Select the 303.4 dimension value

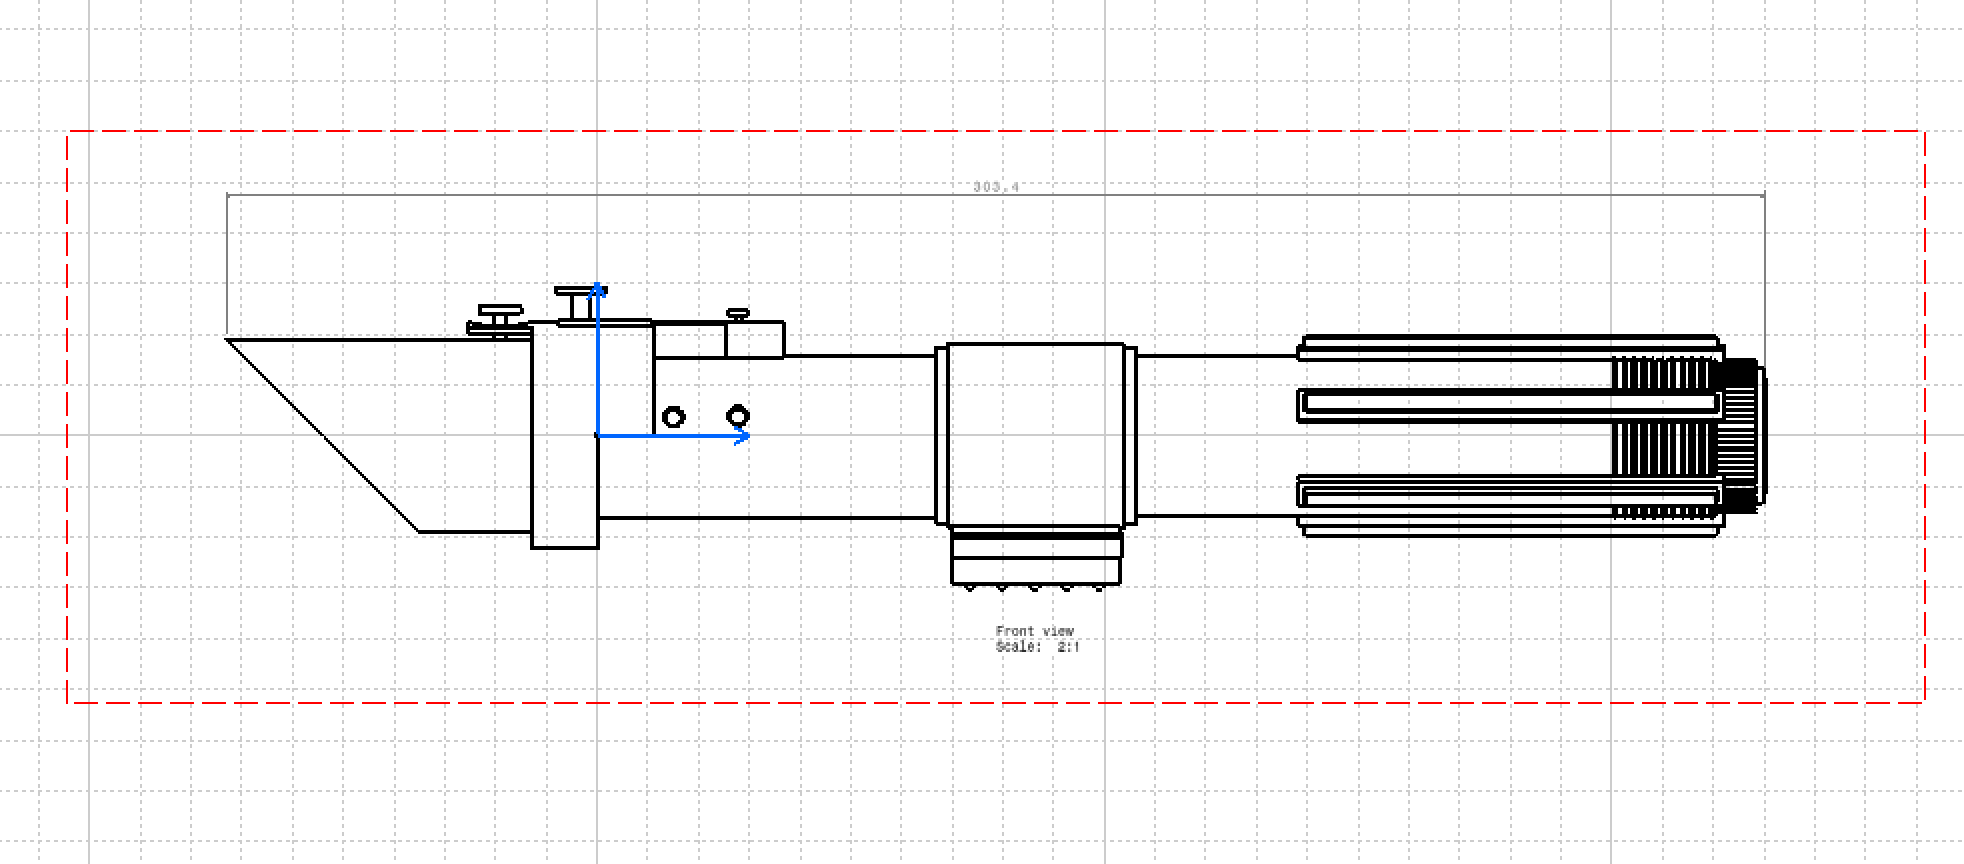click(996, 187)
